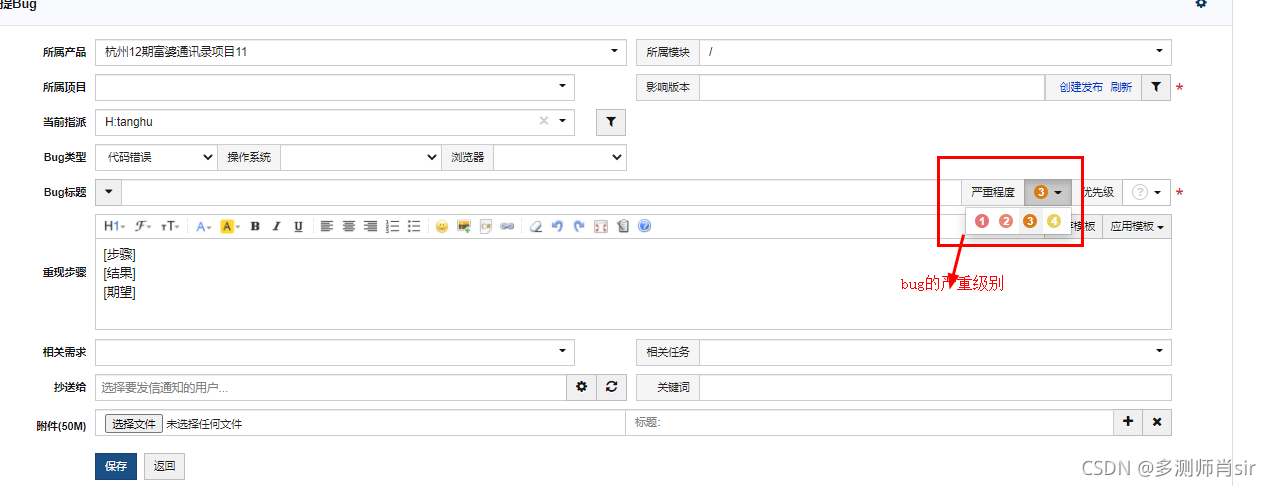Focus 抄送给 user selection field

[331, 387]
